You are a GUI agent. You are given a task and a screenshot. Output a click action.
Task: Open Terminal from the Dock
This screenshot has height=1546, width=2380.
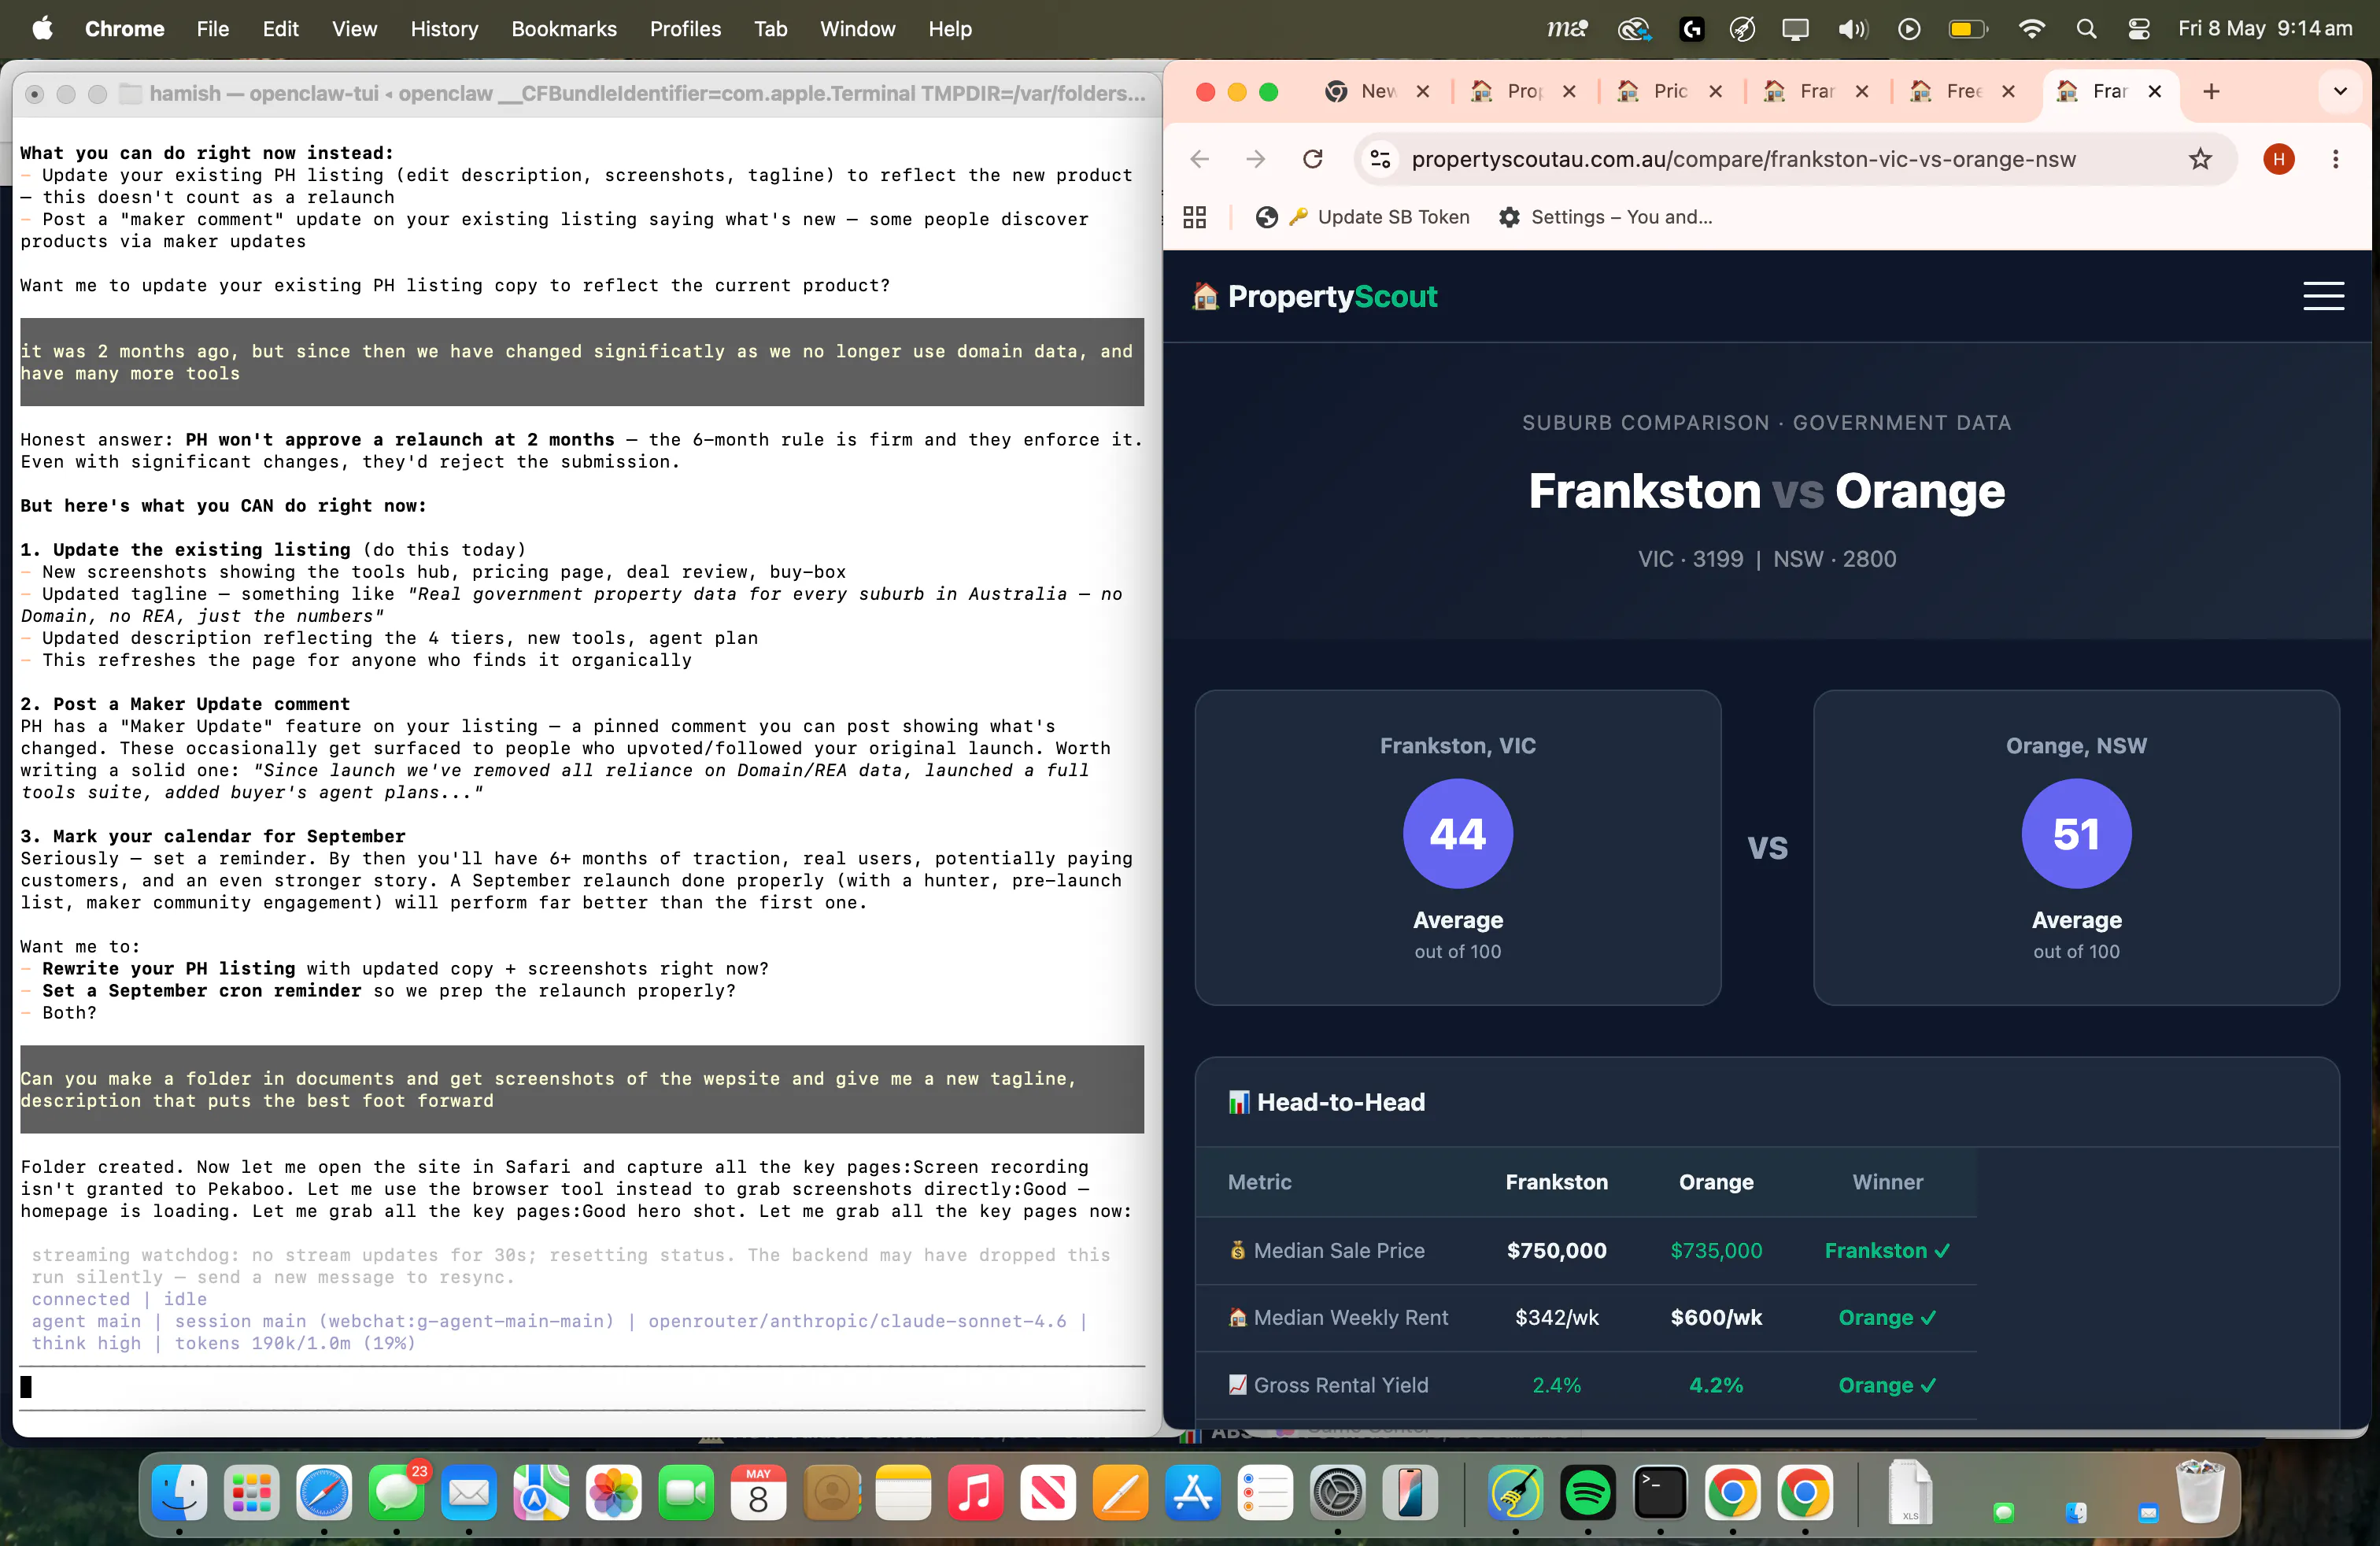[1660, 1494]
